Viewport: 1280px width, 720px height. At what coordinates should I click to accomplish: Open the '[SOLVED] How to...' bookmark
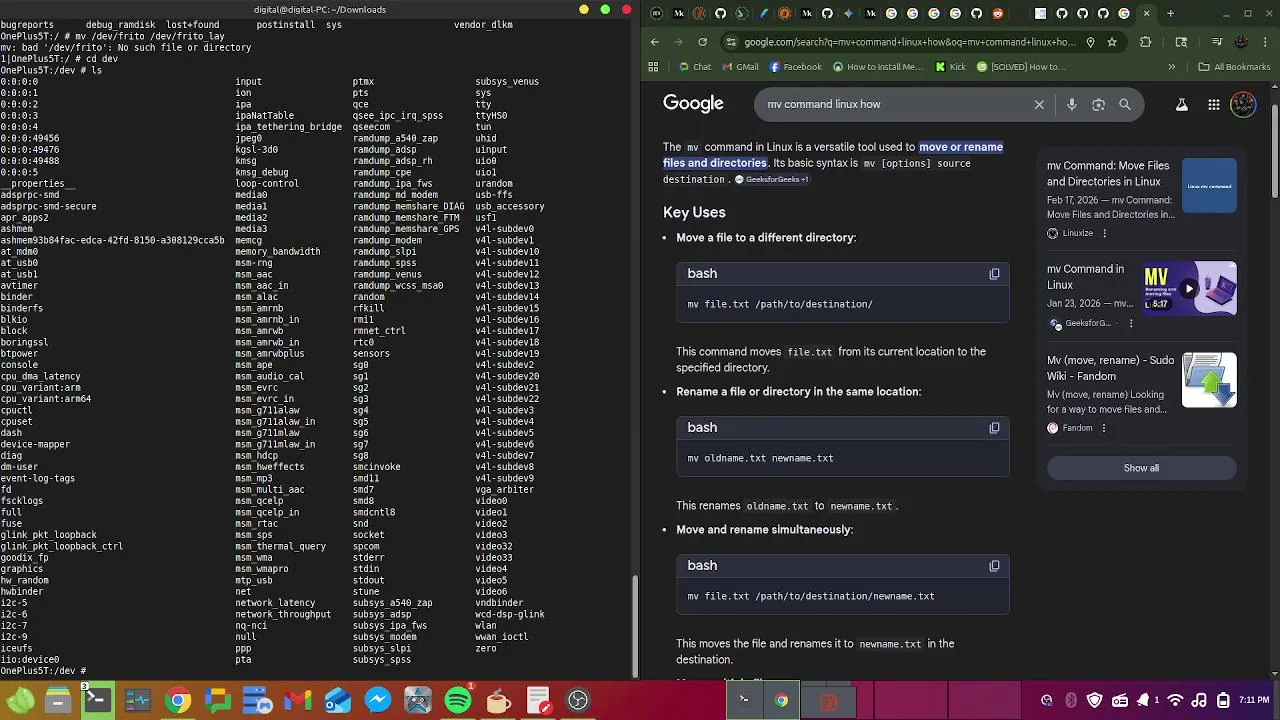pos(1021,67)
